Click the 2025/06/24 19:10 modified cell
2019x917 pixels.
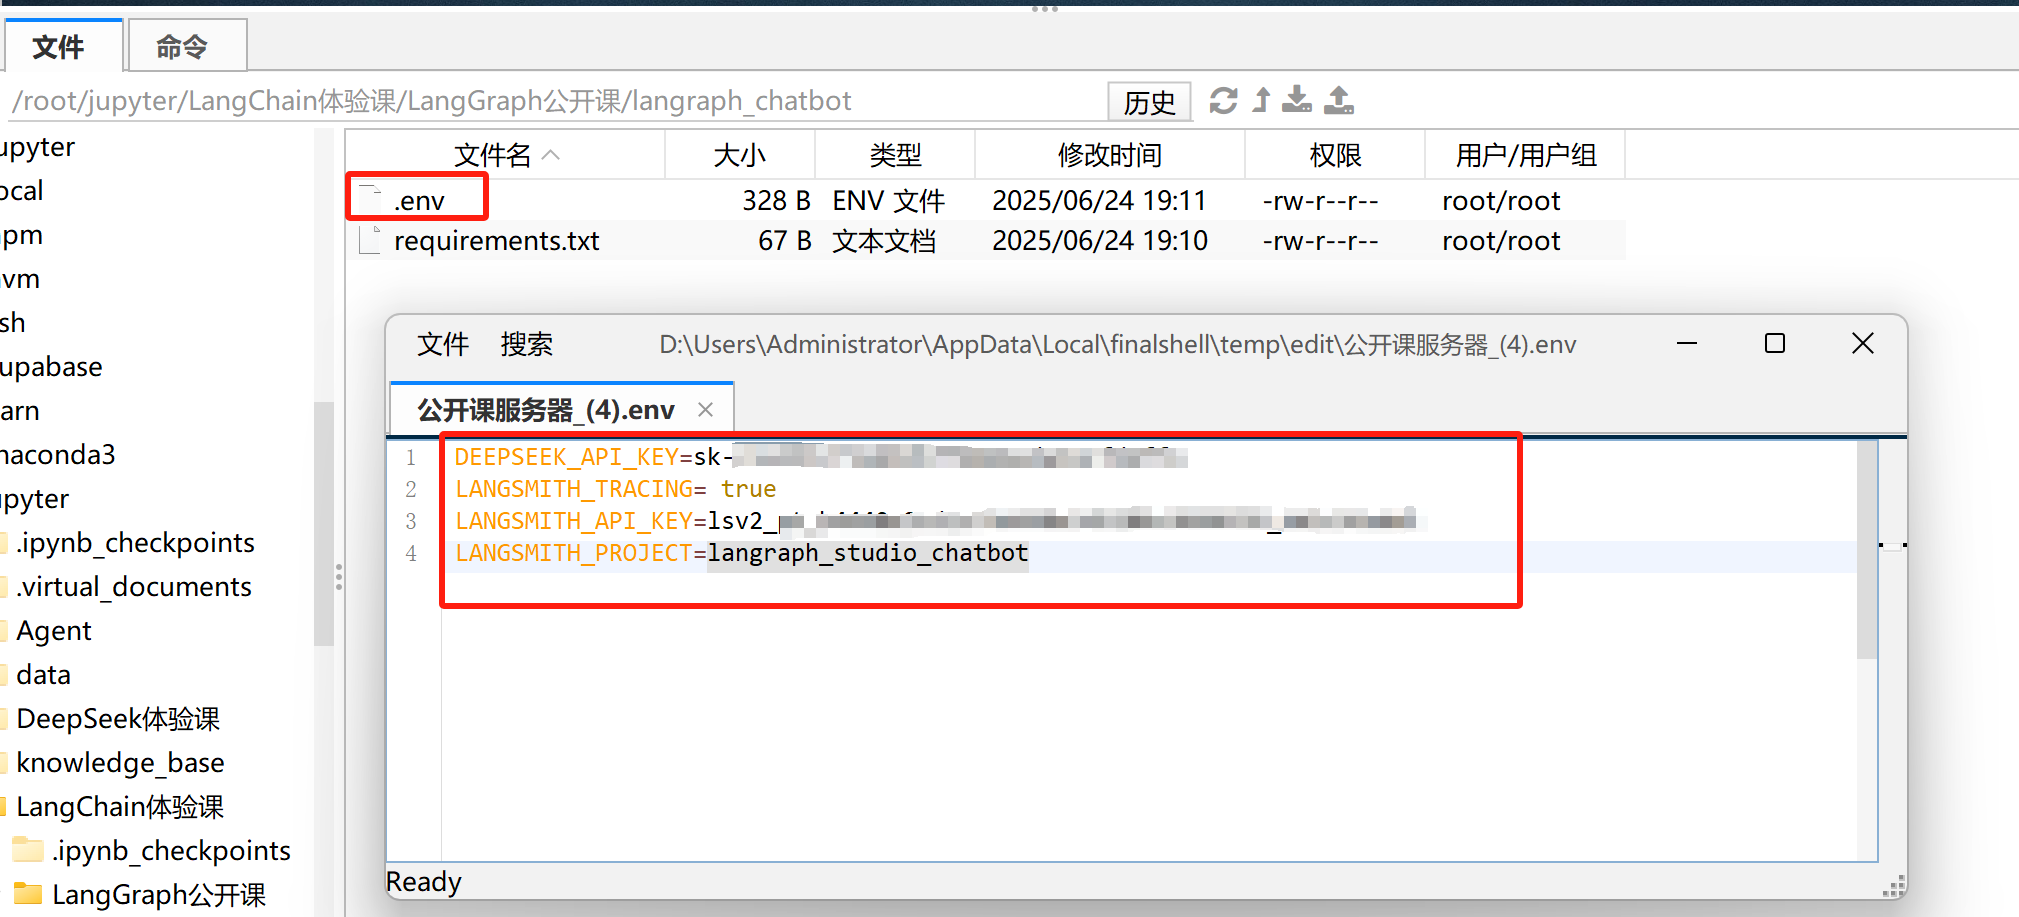1100,241
